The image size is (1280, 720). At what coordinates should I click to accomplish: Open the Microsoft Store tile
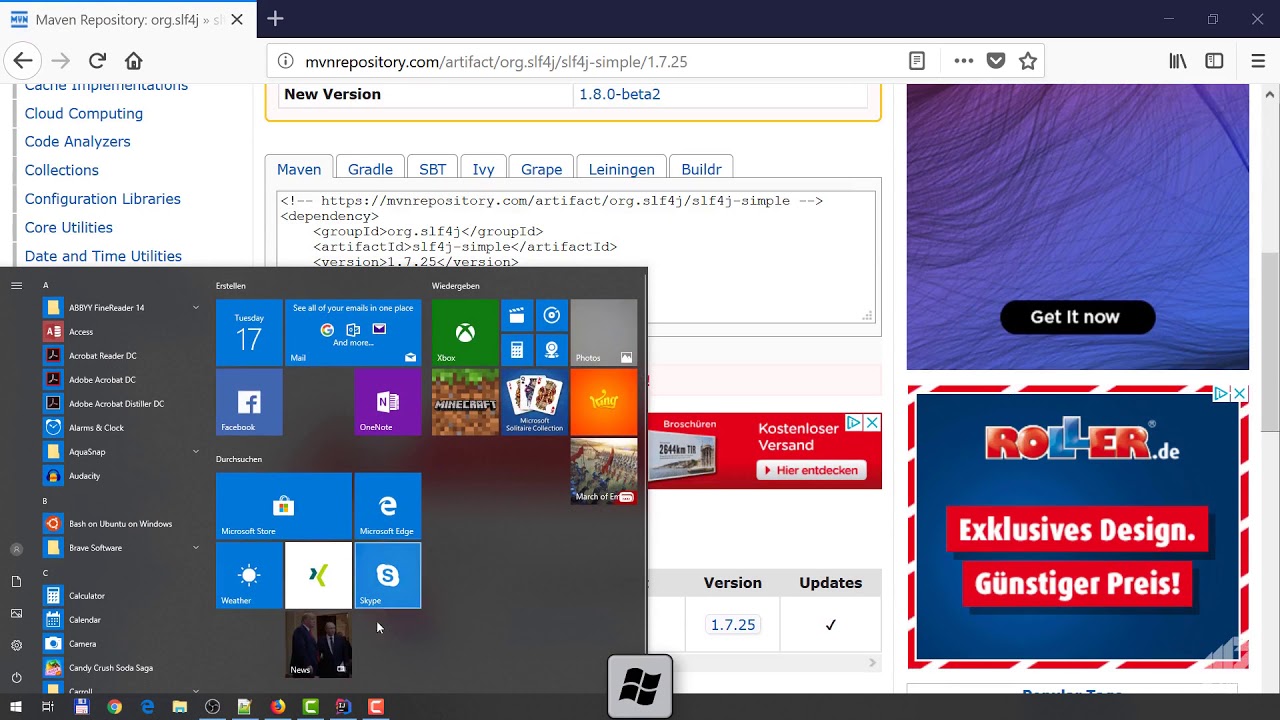point(284,506)
